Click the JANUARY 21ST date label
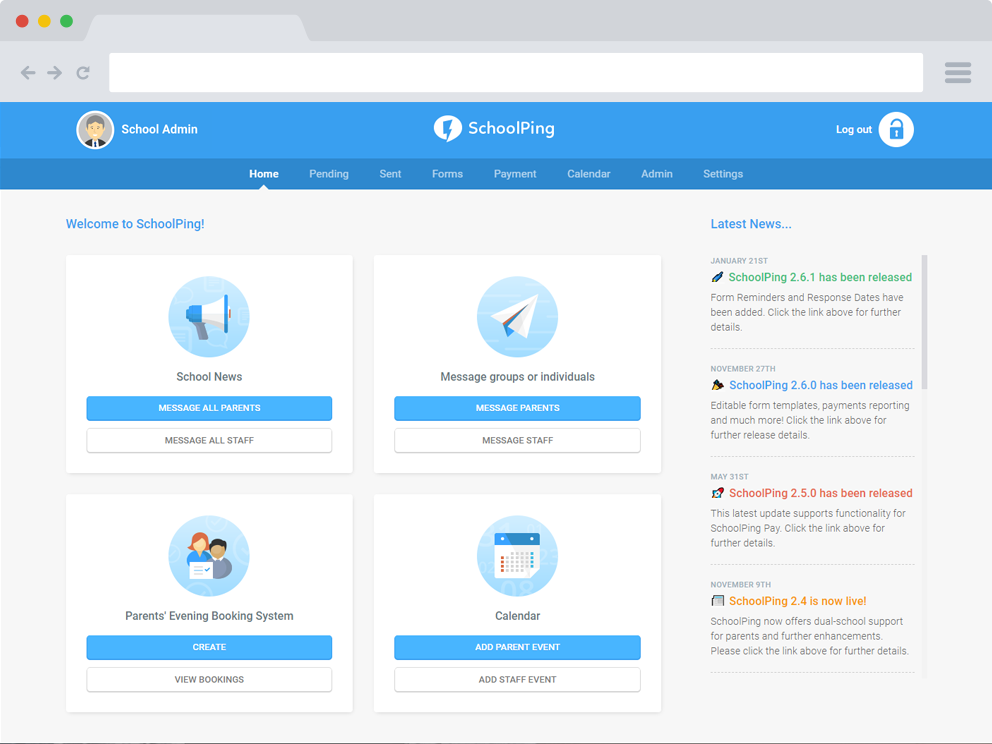This screenshot has height=744, width=992. tap(739, 261)
